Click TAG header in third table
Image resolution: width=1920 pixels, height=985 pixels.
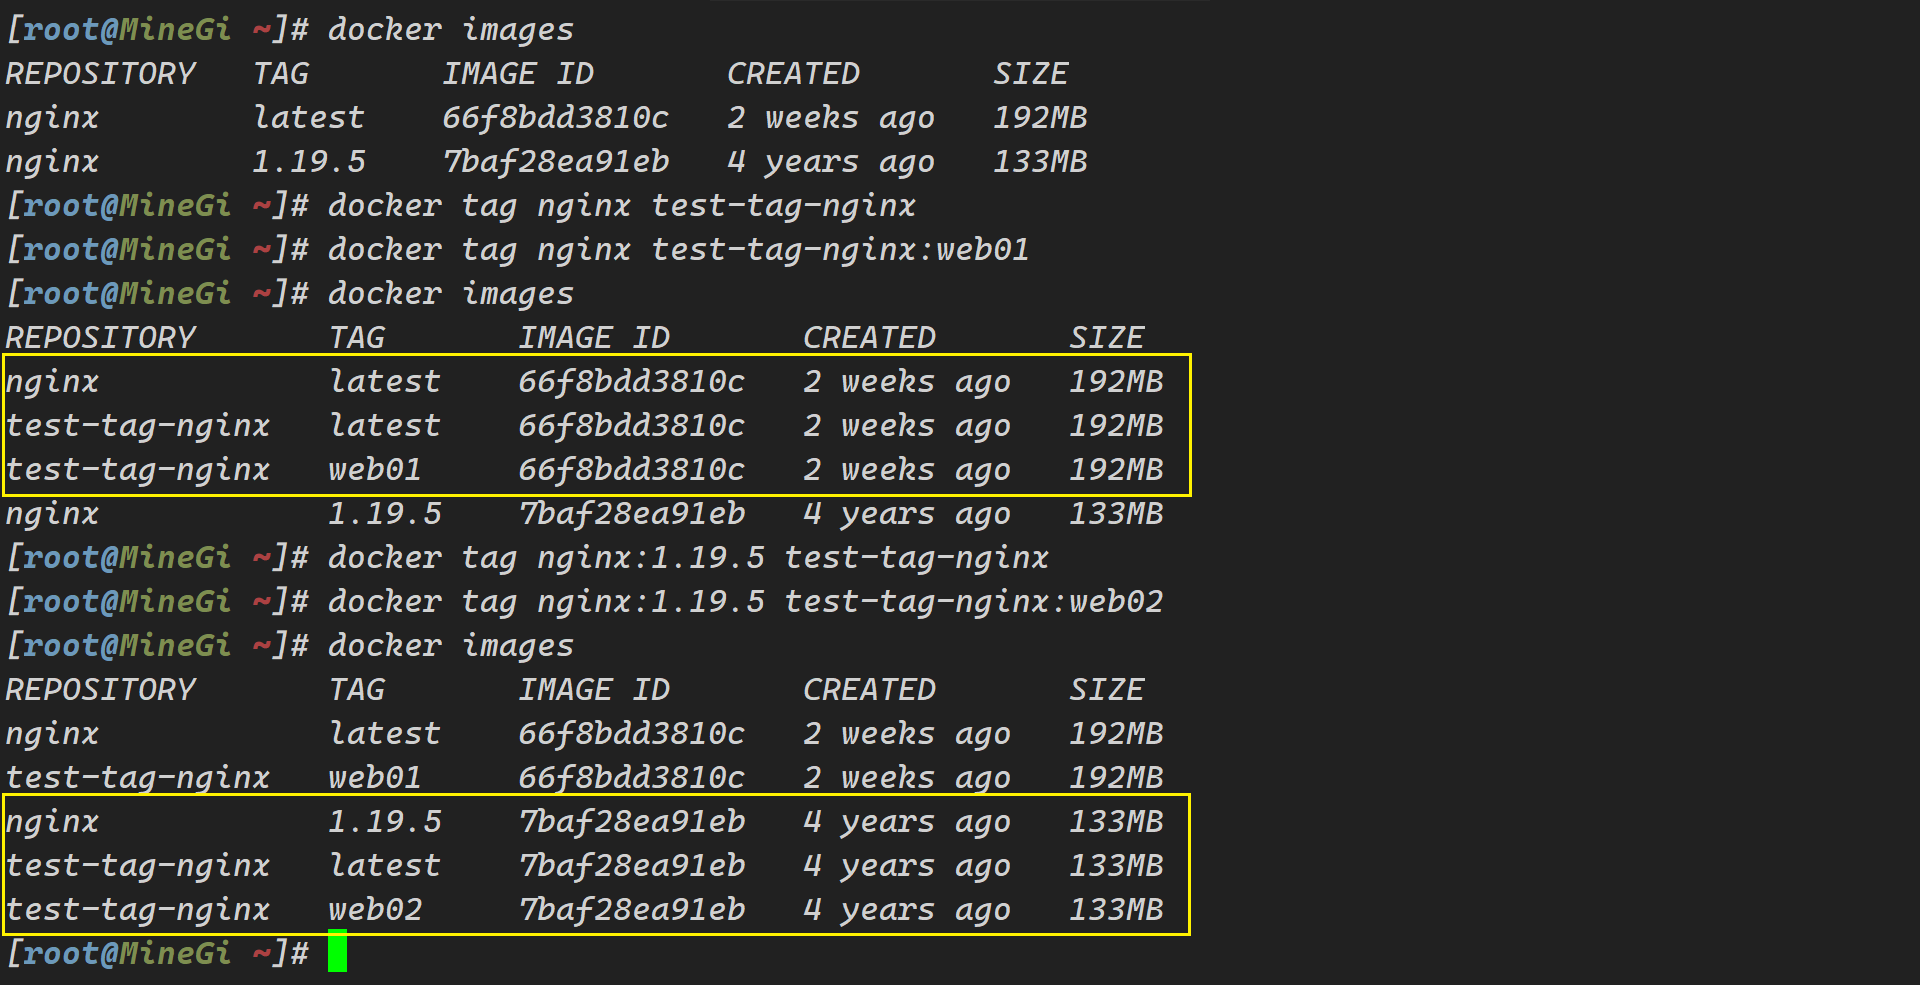(x=357, y=690)
